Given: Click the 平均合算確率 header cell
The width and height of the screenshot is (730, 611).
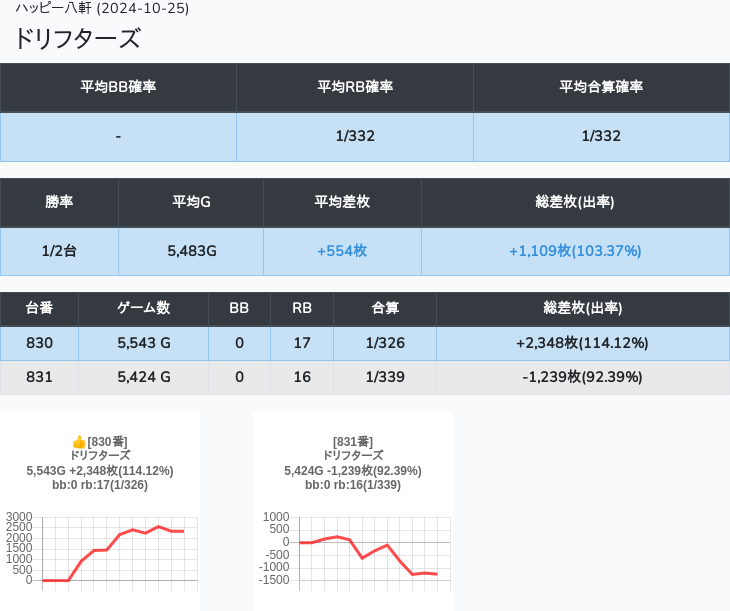Looking at the screenshot, I should point(601,87).
